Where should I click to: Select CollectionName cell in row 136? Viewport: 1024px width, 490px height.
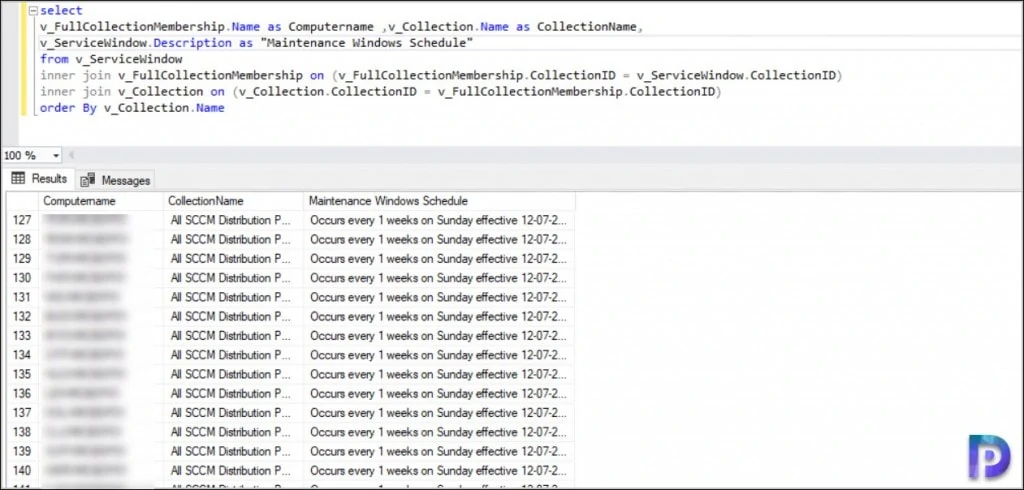pos(233,393)
